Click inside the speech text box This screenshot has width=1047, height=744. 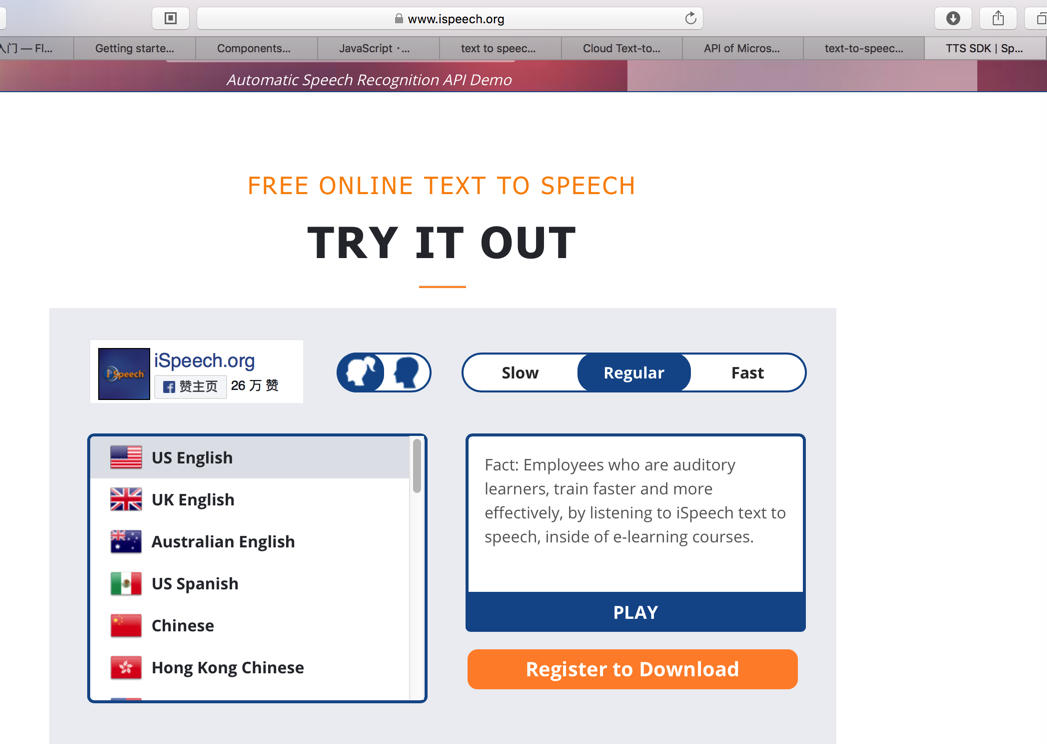coord(636,514)
